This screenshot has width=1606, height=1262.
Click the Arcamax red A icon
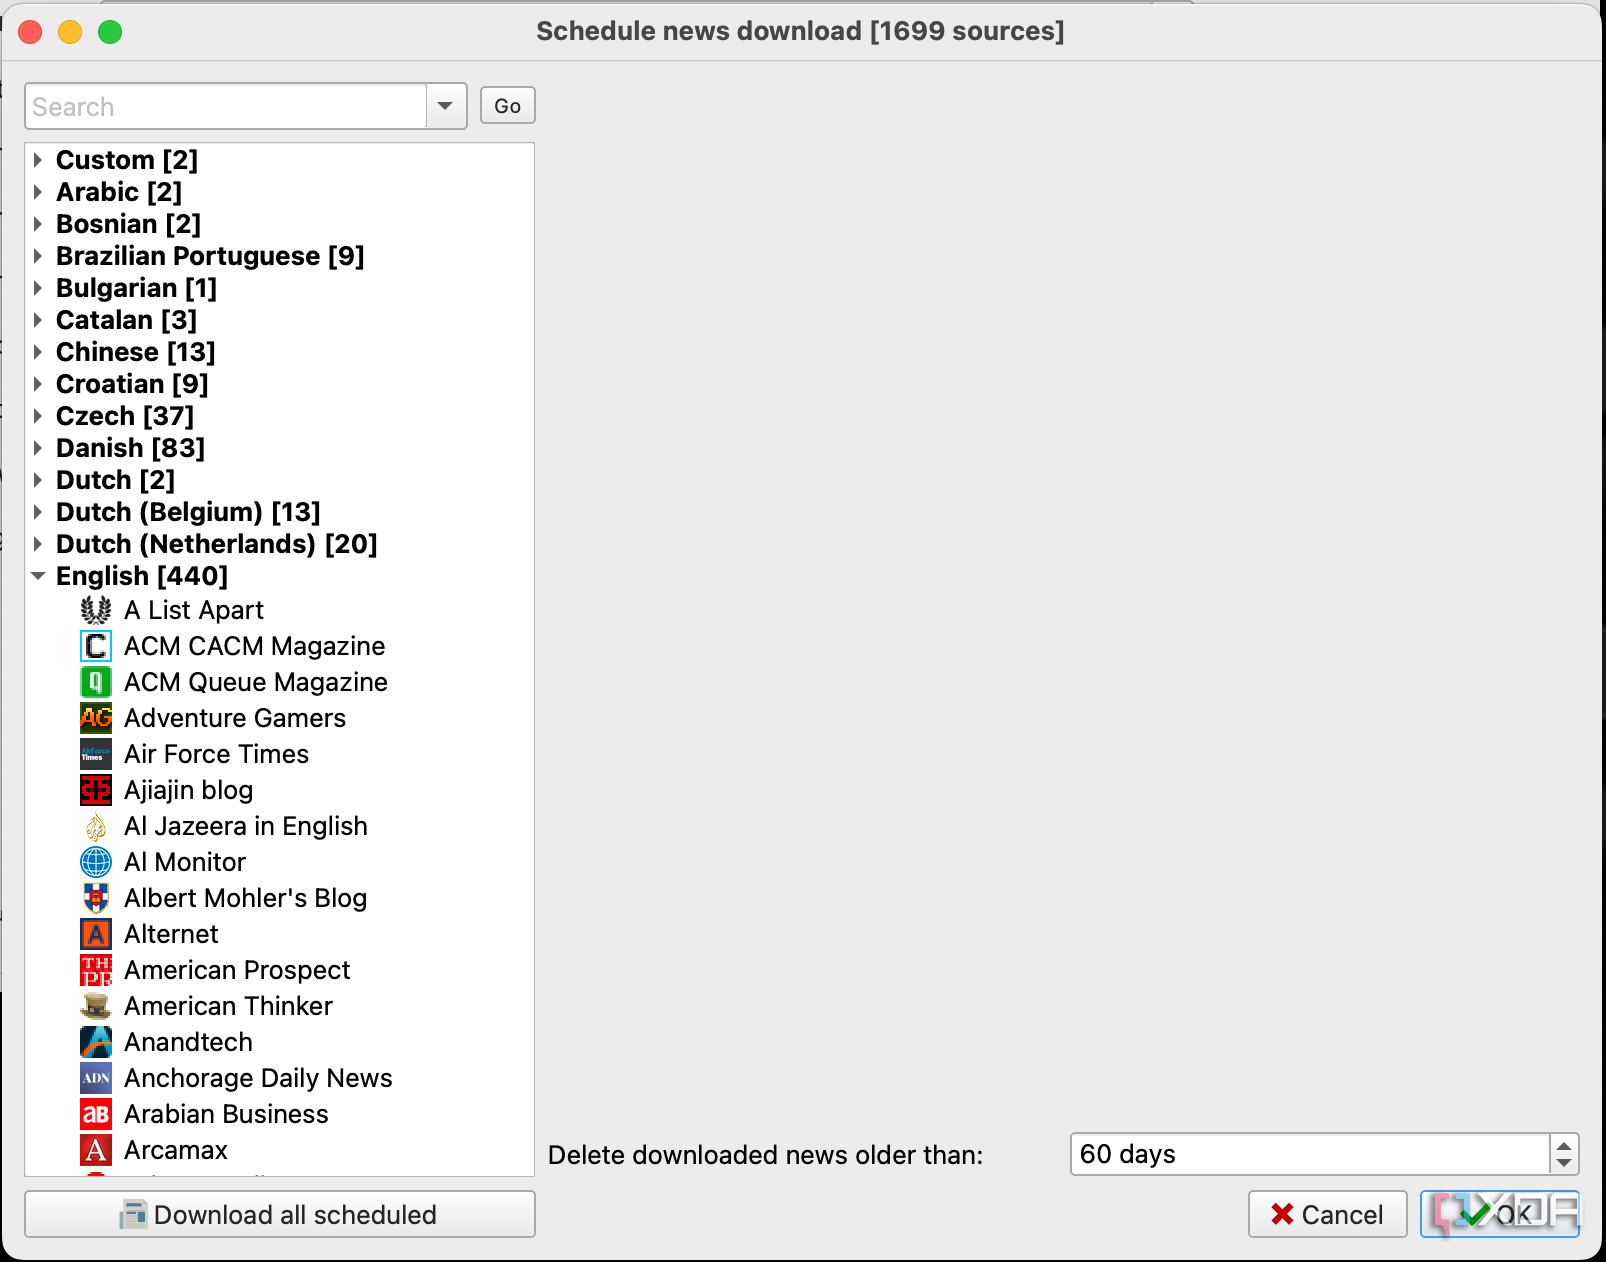pyautogui.click(x=96, y=1150)
